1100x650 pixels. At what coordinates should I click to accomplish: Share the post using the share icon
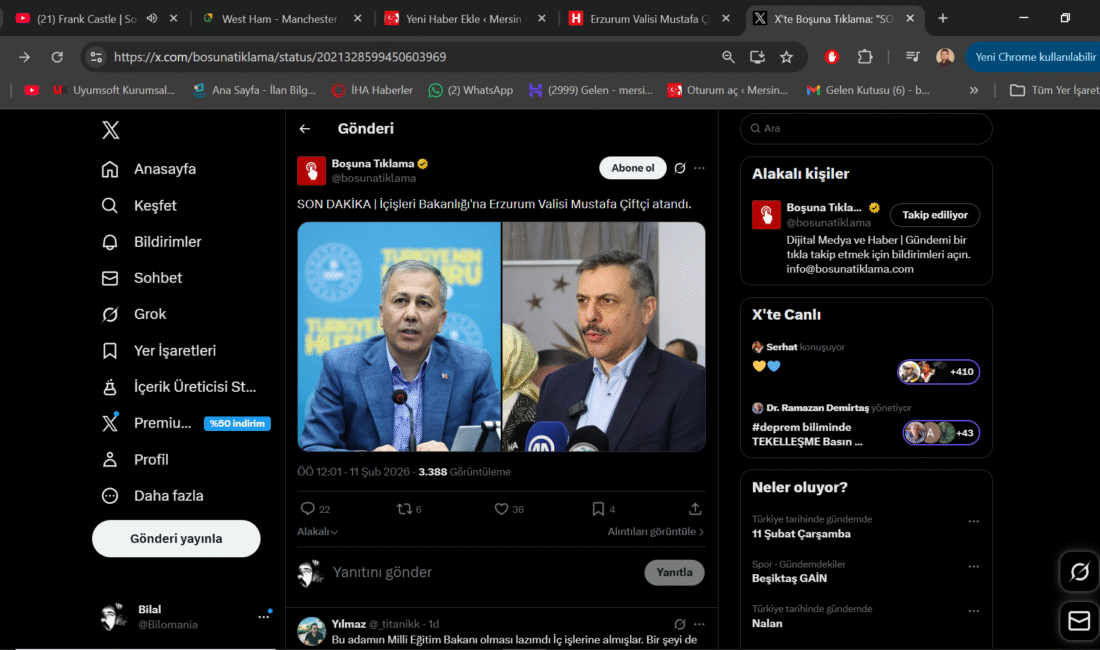point(695,509)
